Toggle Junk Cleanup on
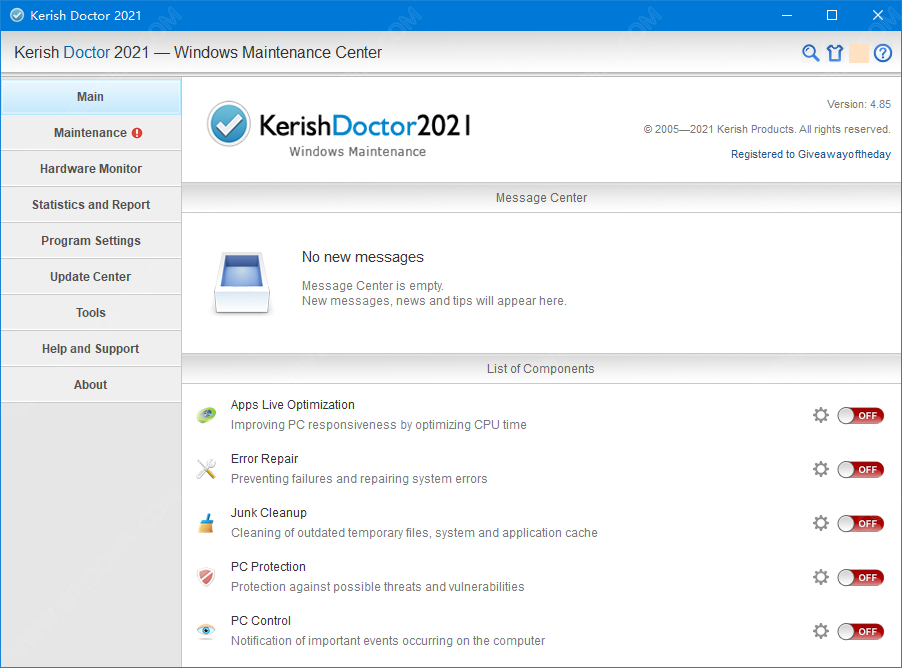902x668 pixels. (861, 524)
